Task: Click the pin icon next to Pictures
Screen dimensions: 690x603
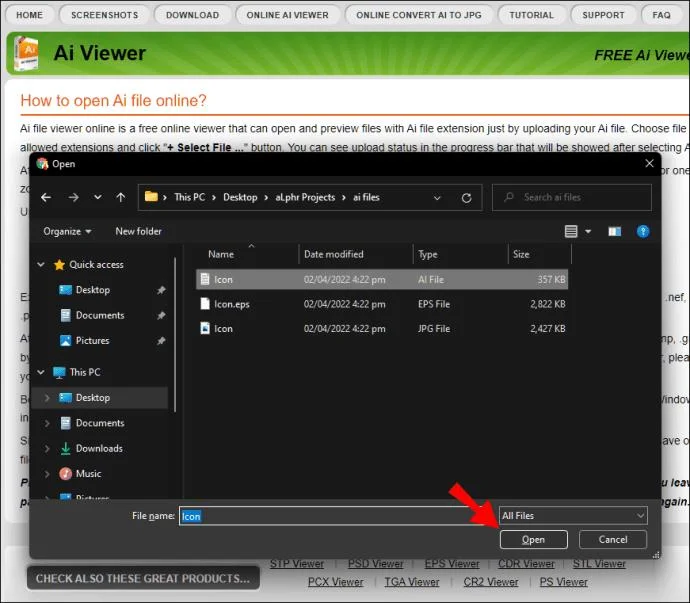Action: pyautogui.click(x=161, y=341)
